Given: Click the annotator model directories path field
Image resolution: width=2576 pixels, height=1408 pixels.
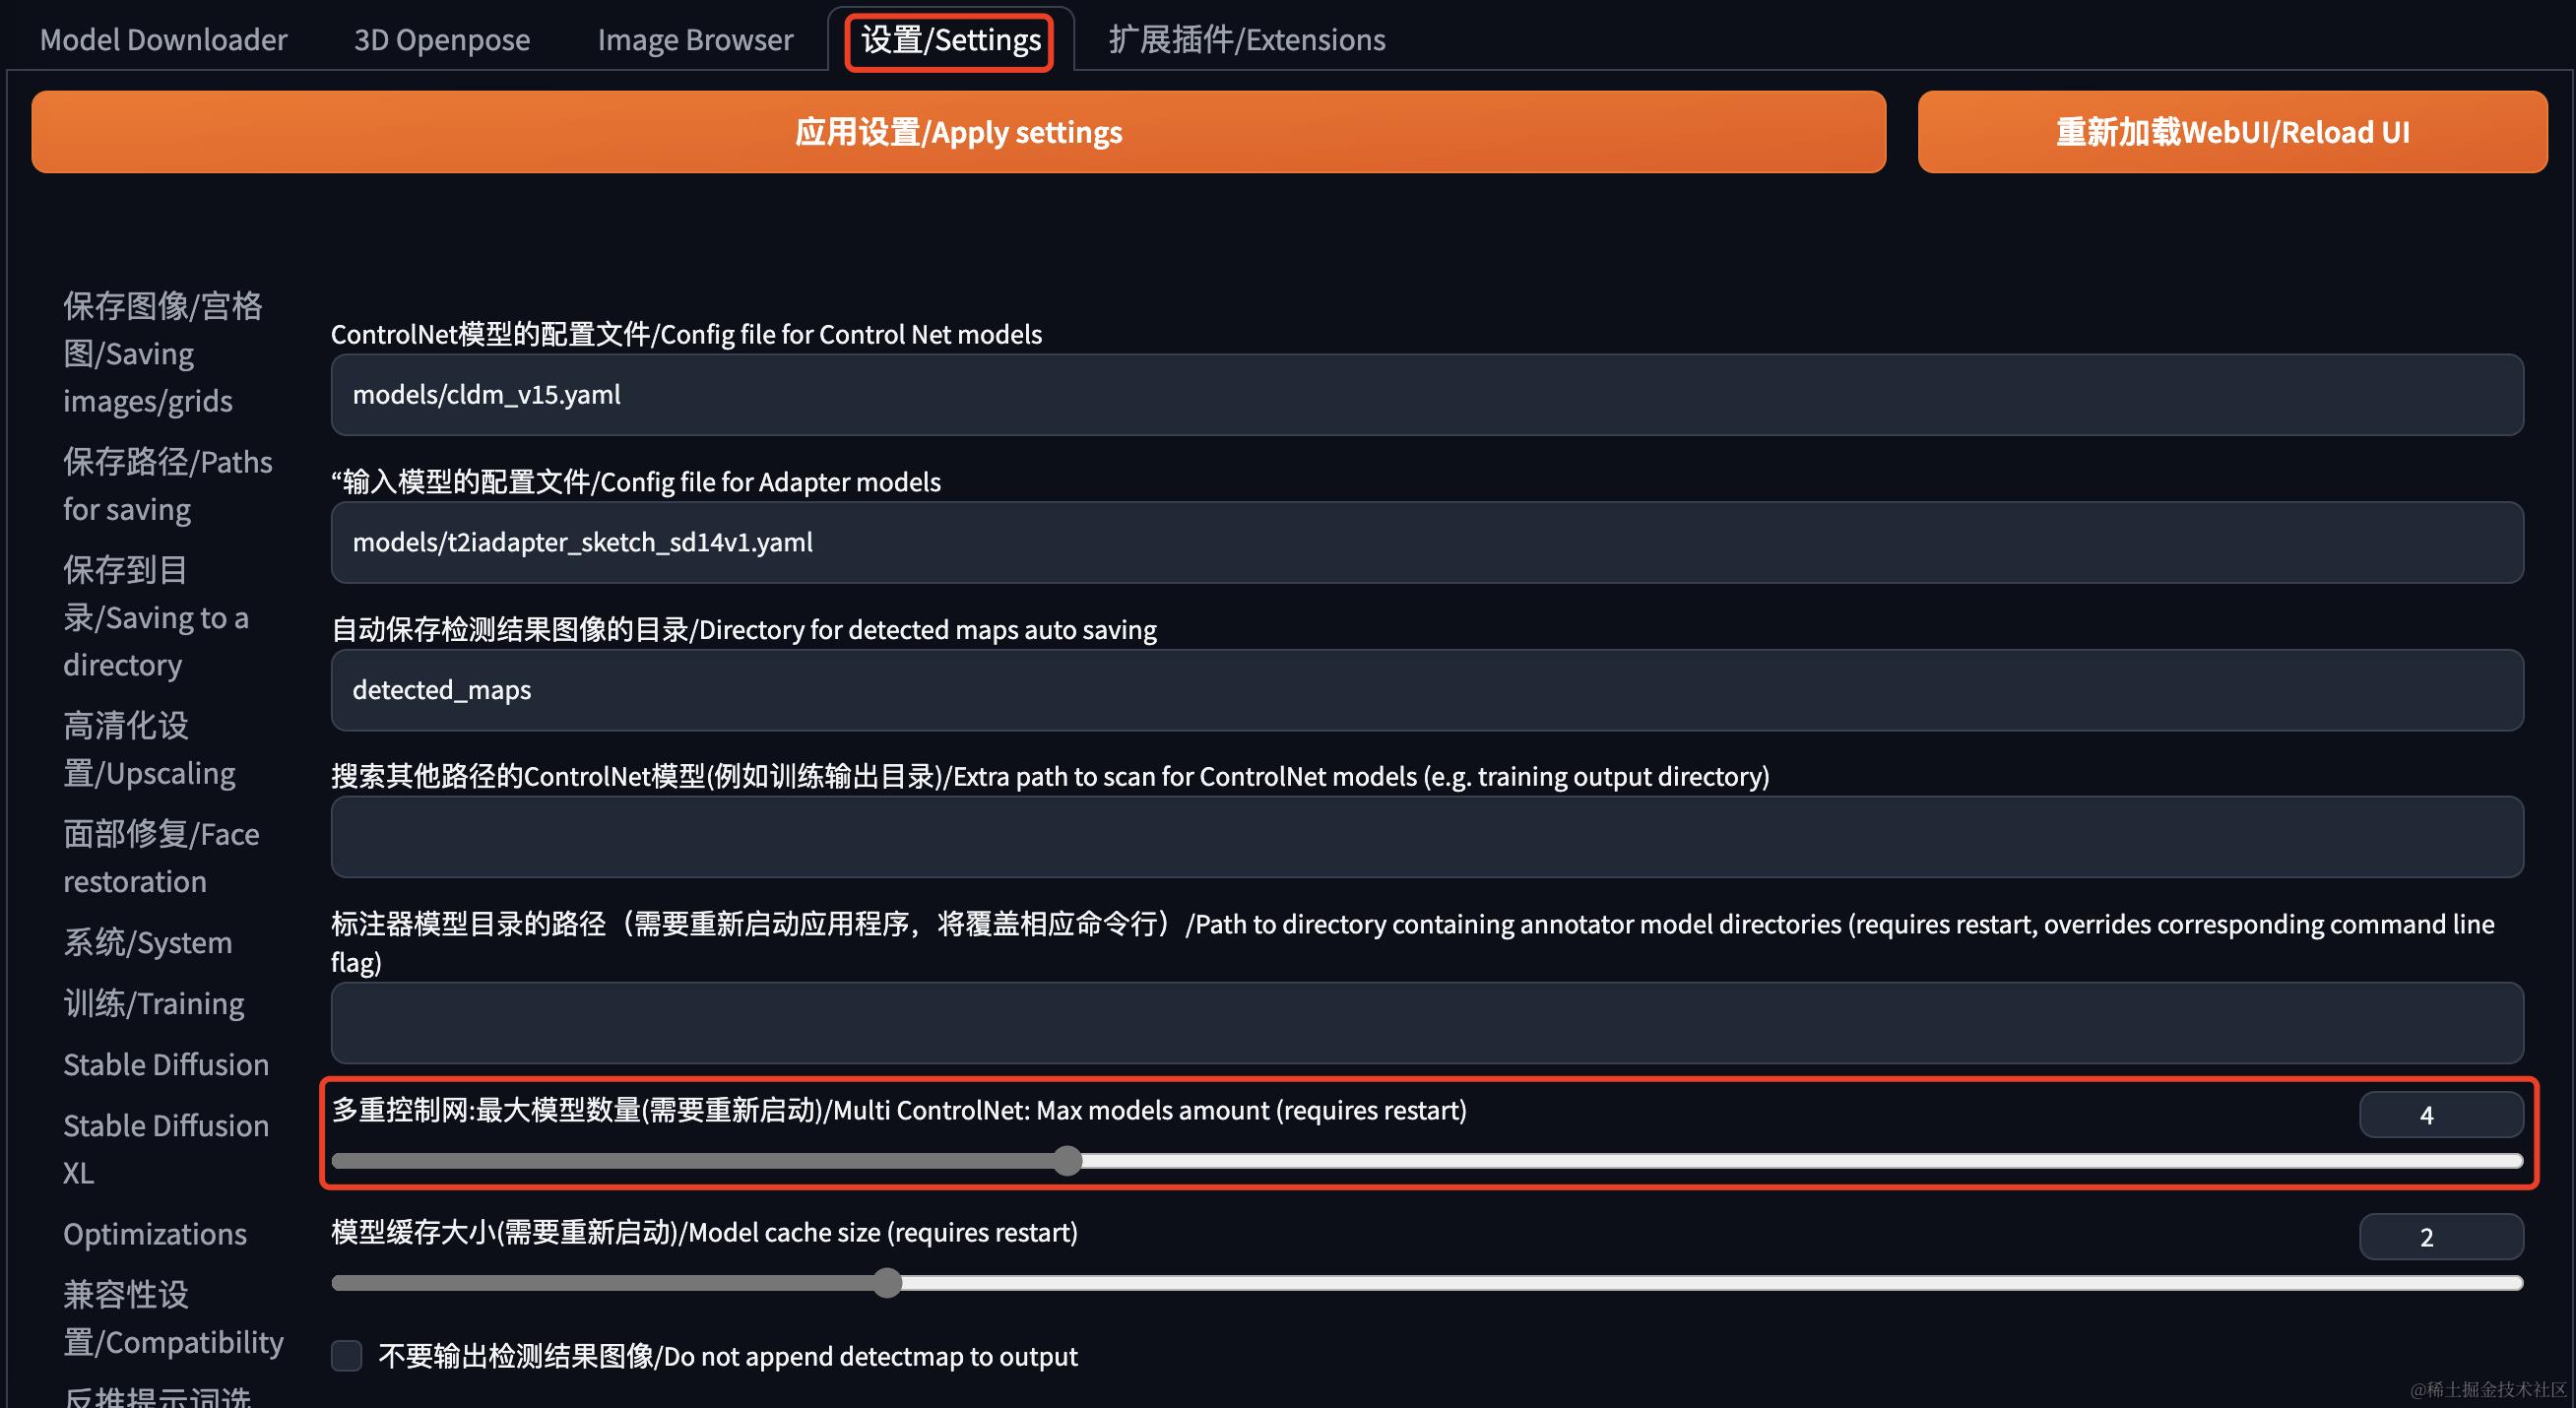Looking at the screenshot, I should (1426, 1023).
